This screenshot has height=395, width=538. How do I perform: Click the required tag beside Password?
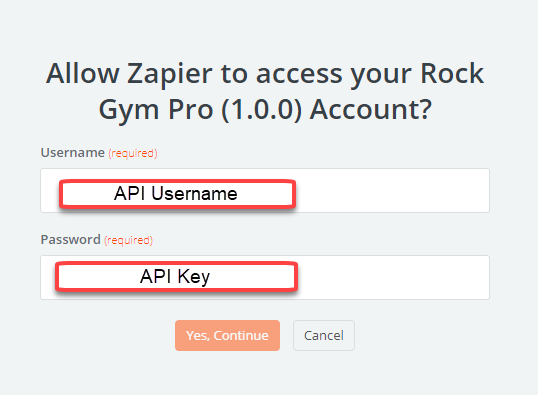click(129, 240)
